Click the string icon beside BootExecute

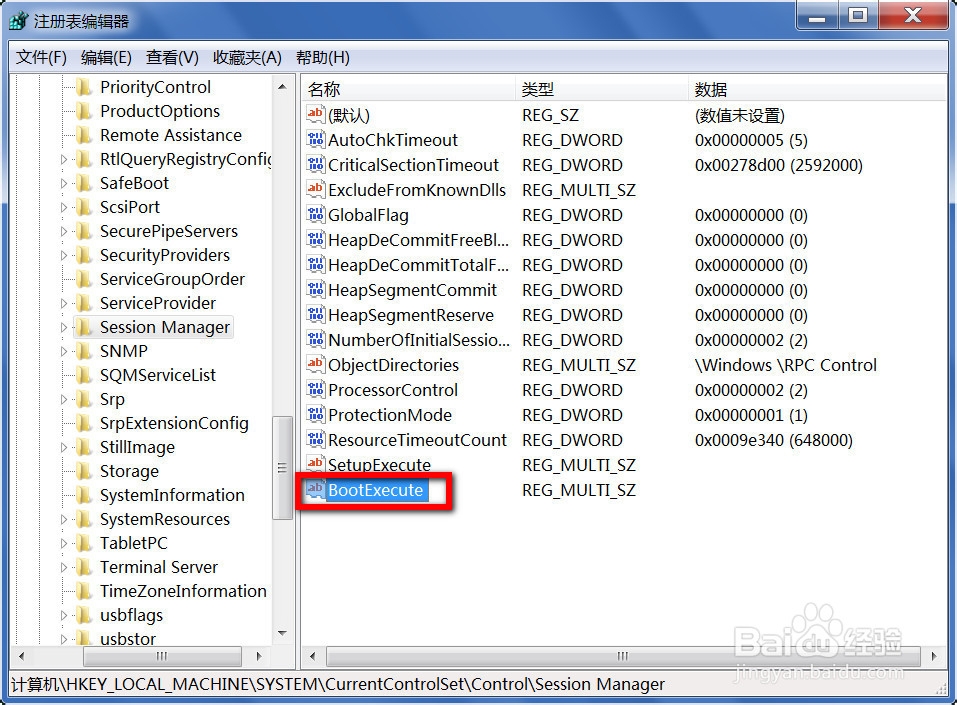pyautogui.click(x=315, y=490)
